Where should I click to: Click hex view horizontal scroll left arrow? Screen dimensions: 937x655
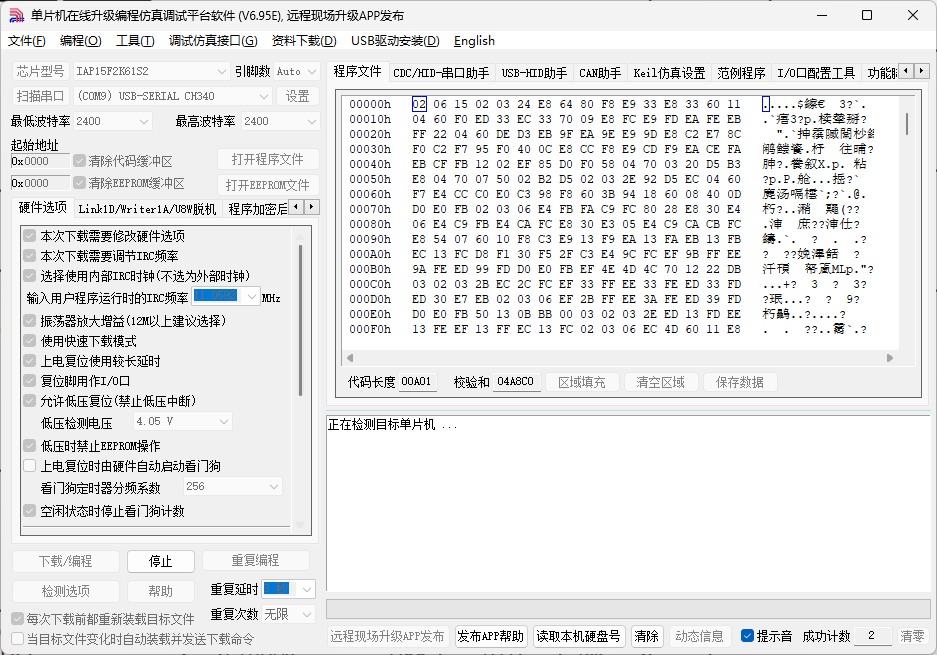(x=350, y=358)
